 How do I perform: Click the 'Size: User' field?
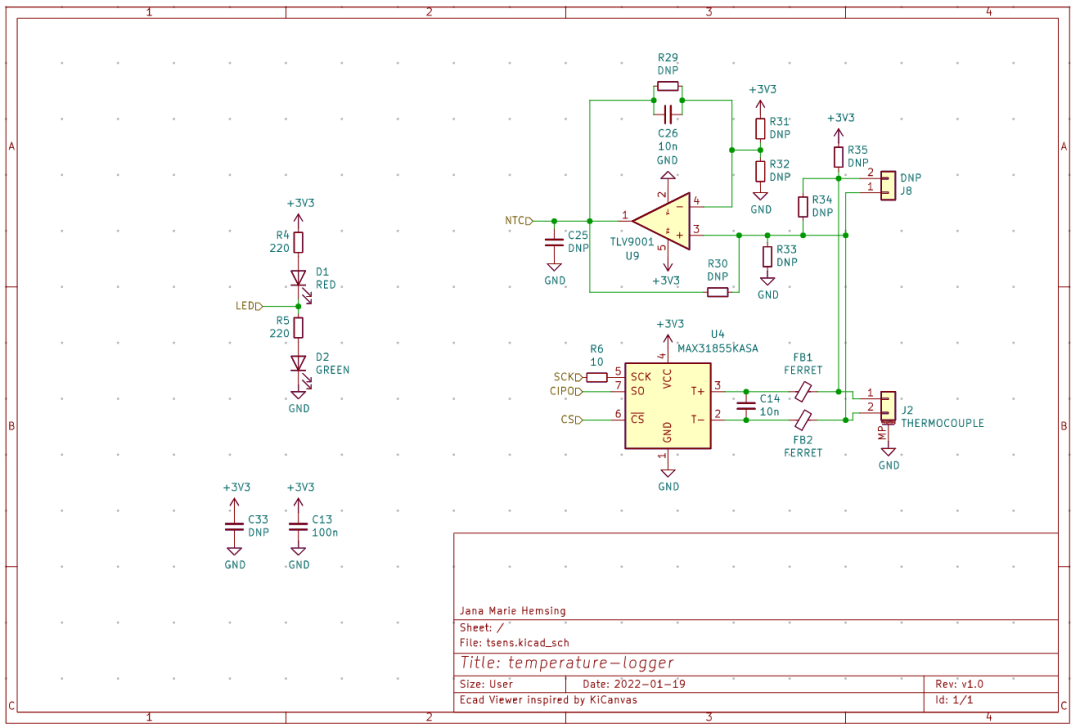tap(486, 684)
